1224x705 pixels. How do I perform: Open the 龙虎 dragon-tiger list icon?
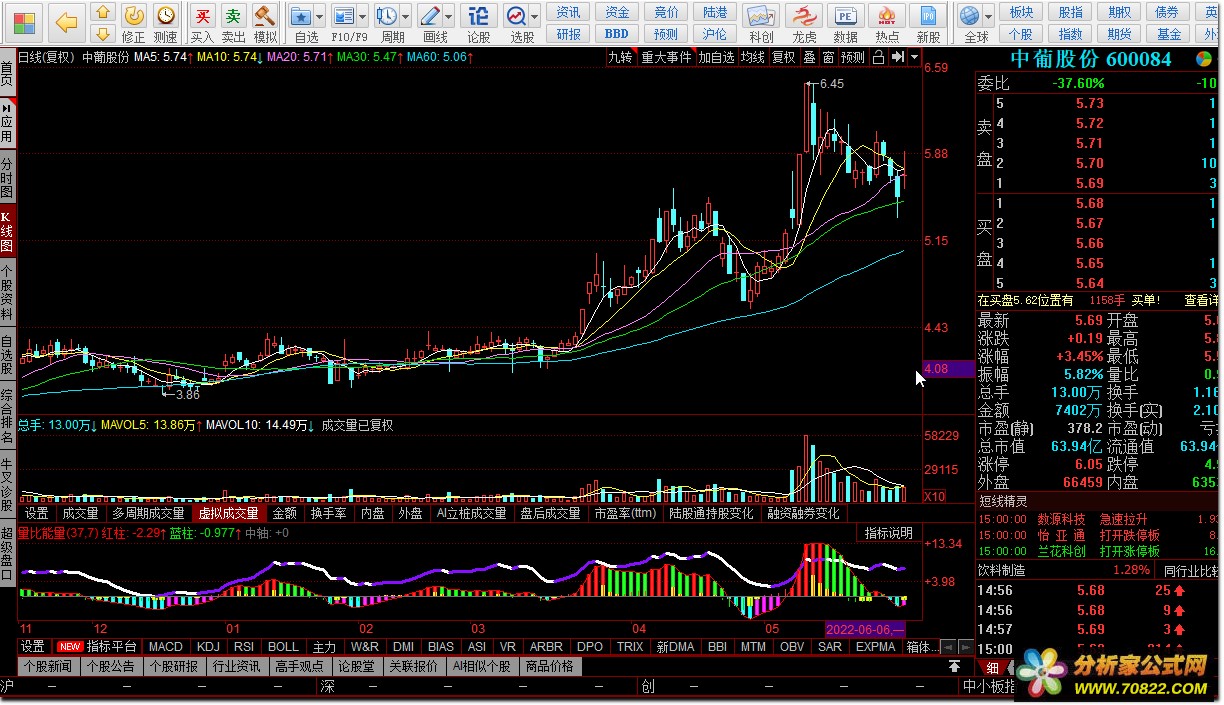point(804,16)
